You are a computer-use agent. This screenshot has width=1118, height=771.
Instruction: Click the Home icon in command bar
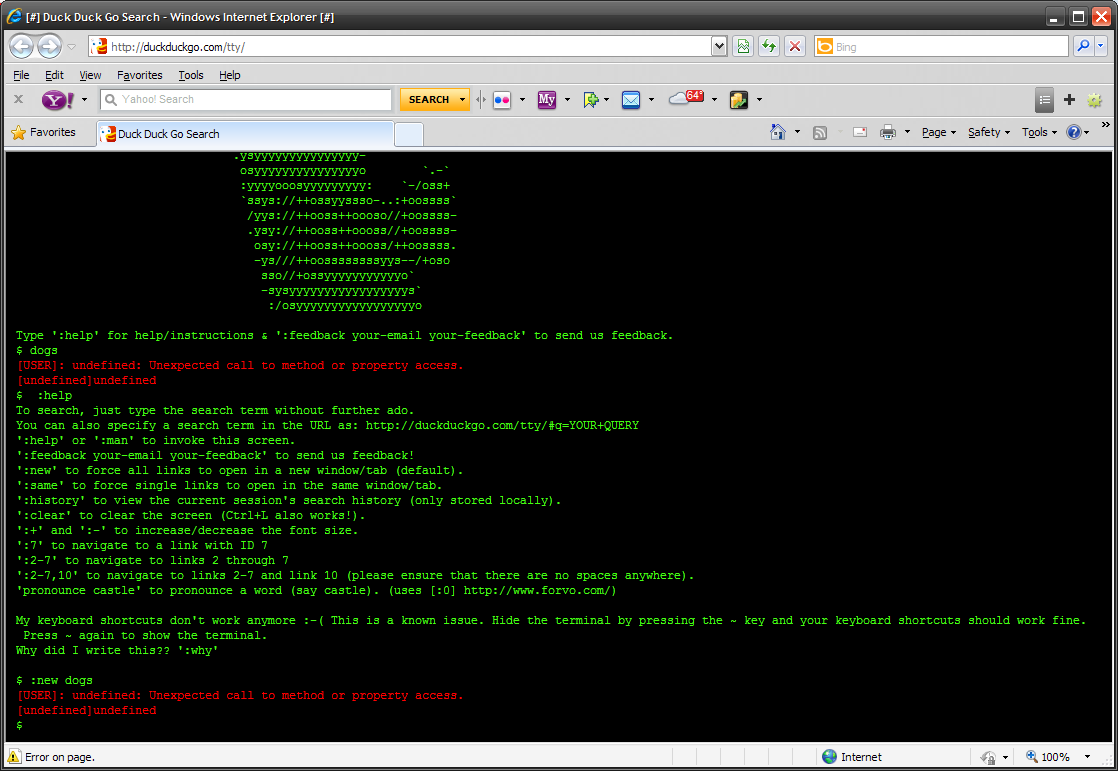[x=778, y=132]
